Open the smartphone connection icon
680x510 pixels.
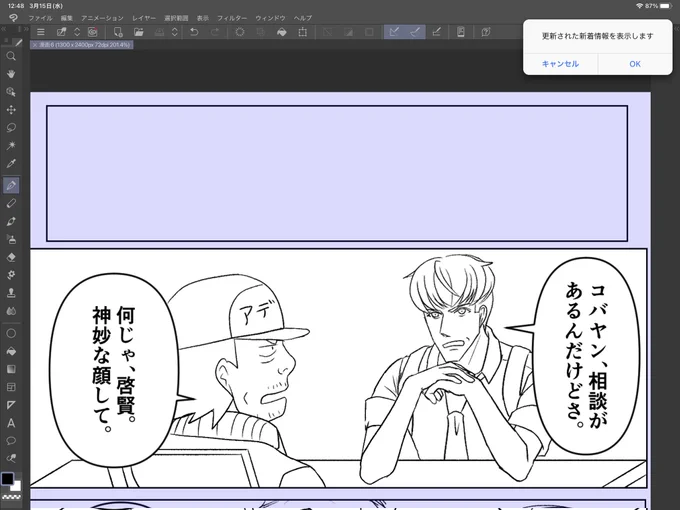point(461,32)
